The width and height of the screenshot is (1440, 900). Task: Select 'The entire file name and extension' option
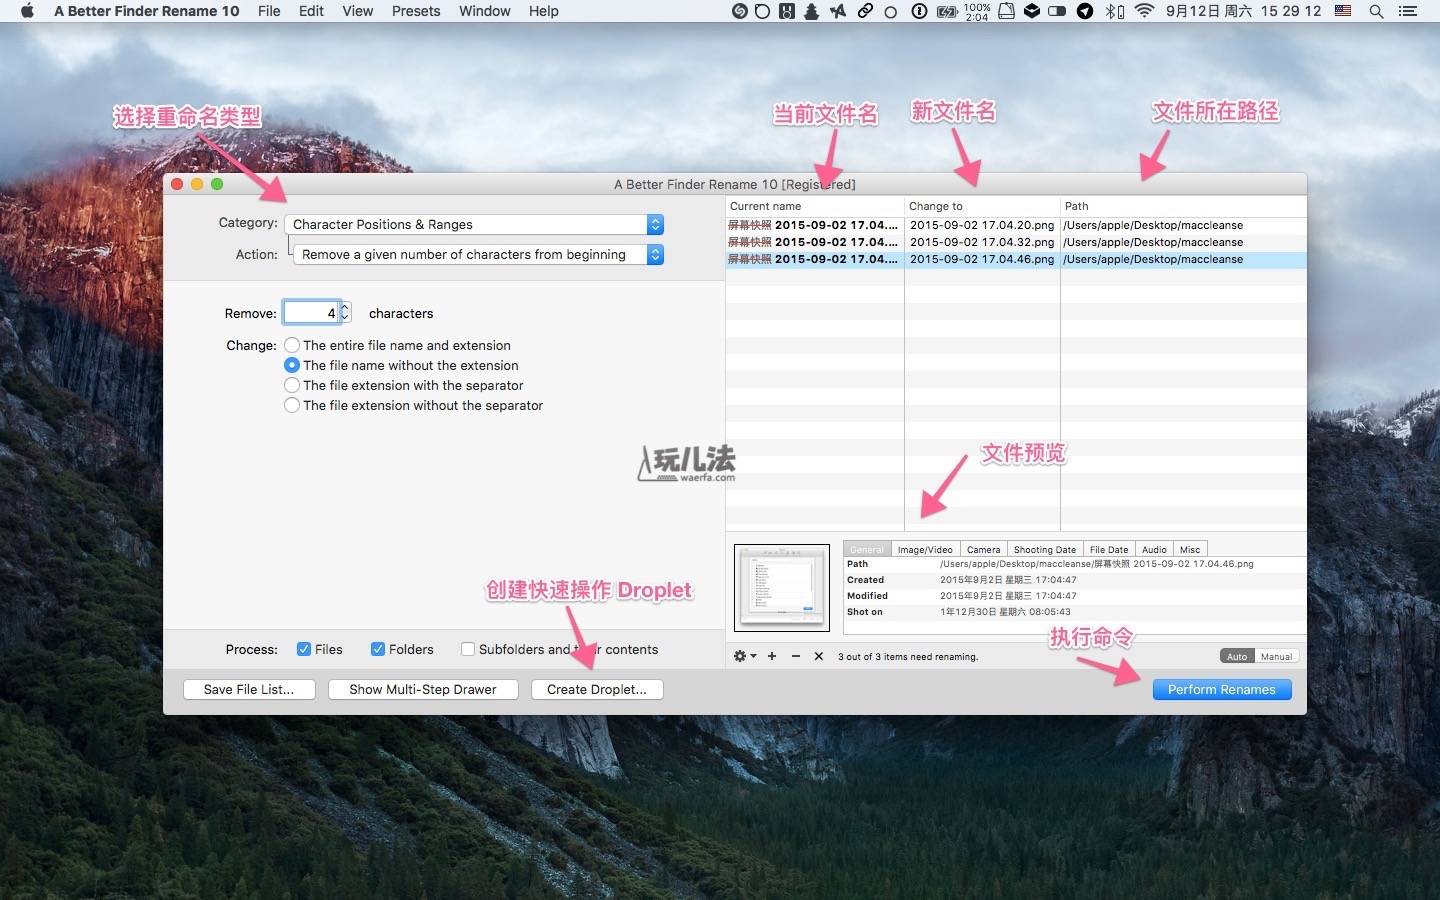pyautogui.click(x=292, y=345)
